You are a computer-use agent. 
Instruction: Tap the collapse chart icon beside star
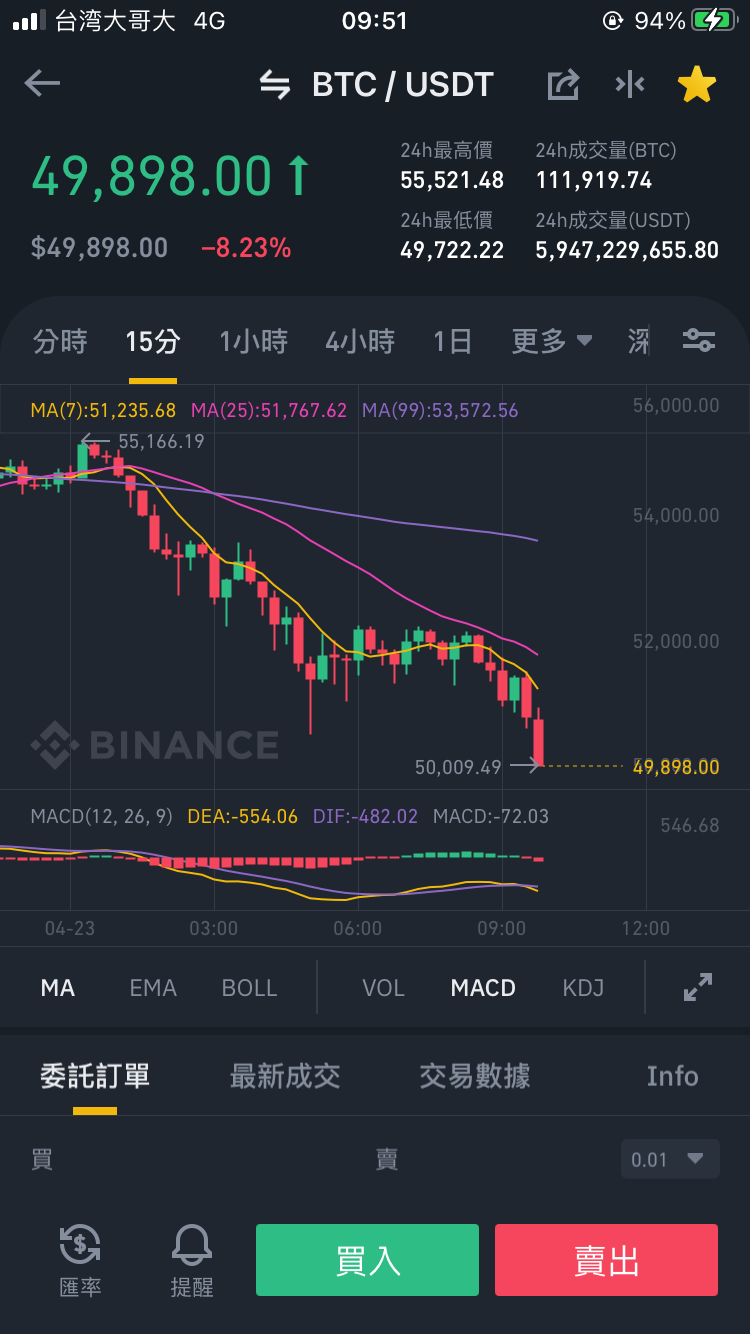pyautogui.click(x=630, y=85)
